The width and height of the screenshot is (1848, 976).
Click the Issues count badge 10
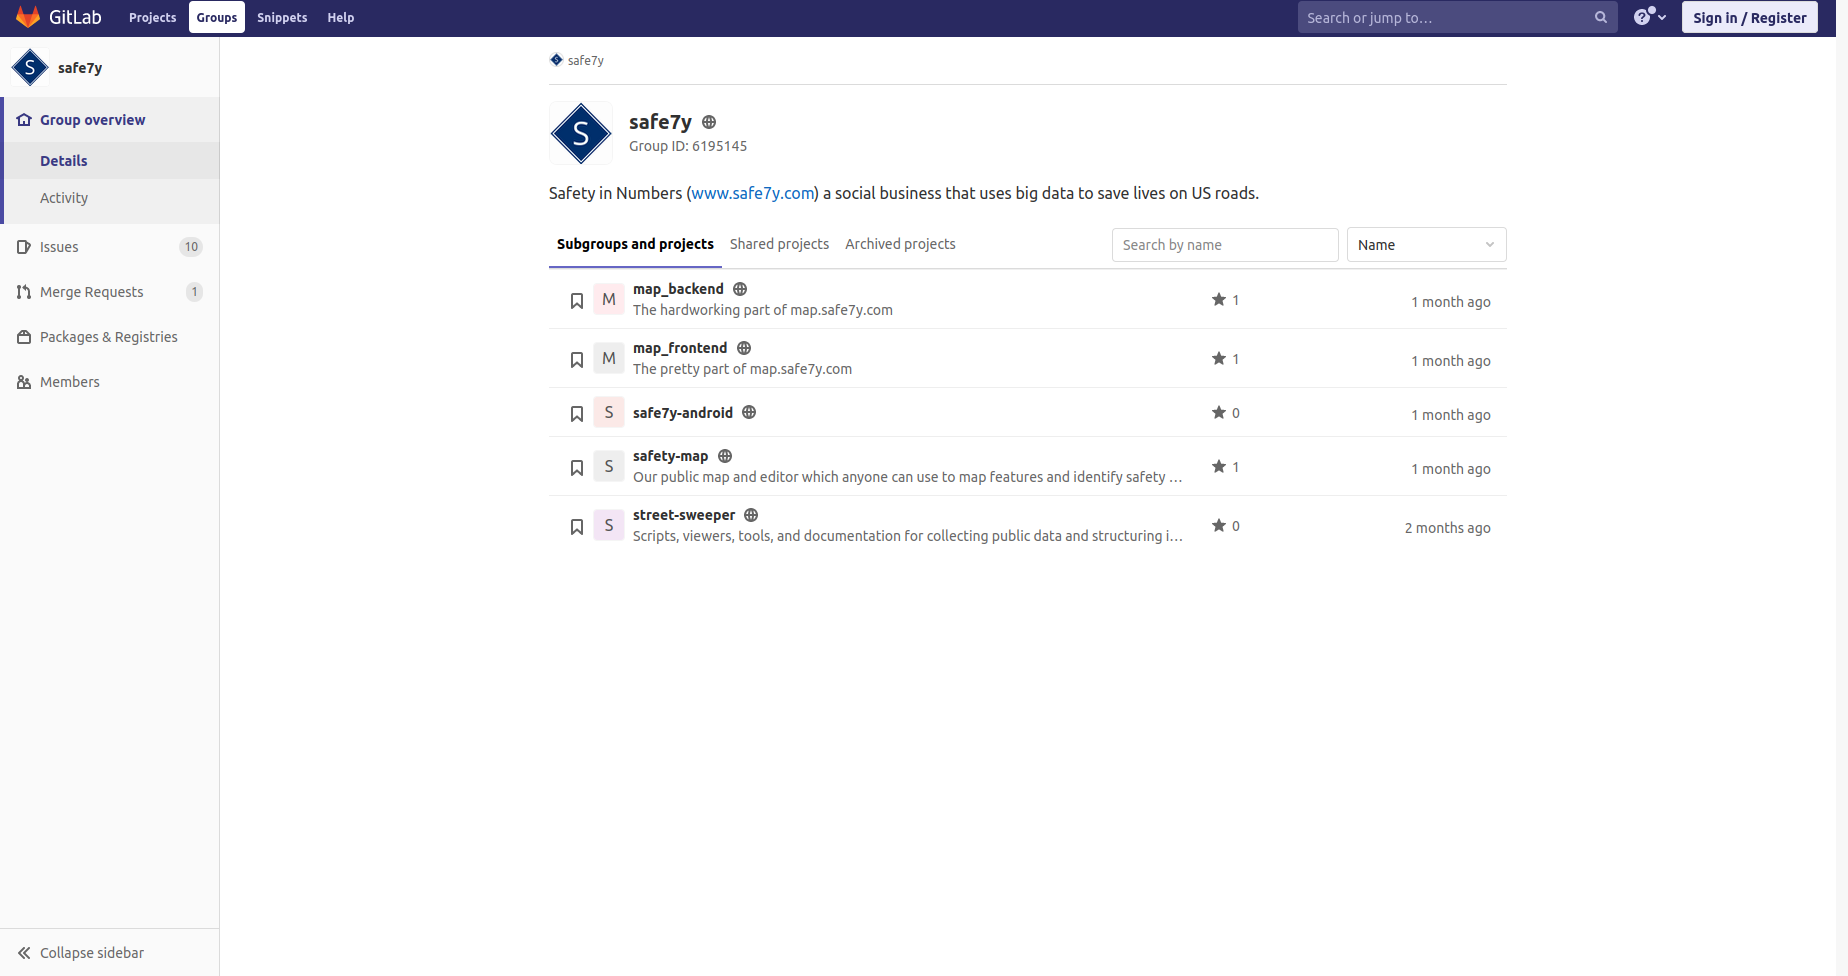191,247
